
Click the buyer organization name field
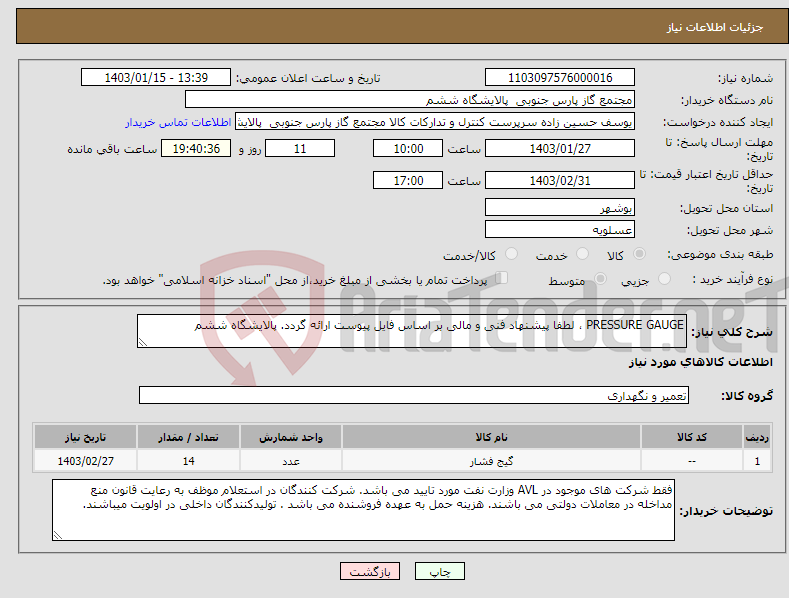(x=410, y=100)
